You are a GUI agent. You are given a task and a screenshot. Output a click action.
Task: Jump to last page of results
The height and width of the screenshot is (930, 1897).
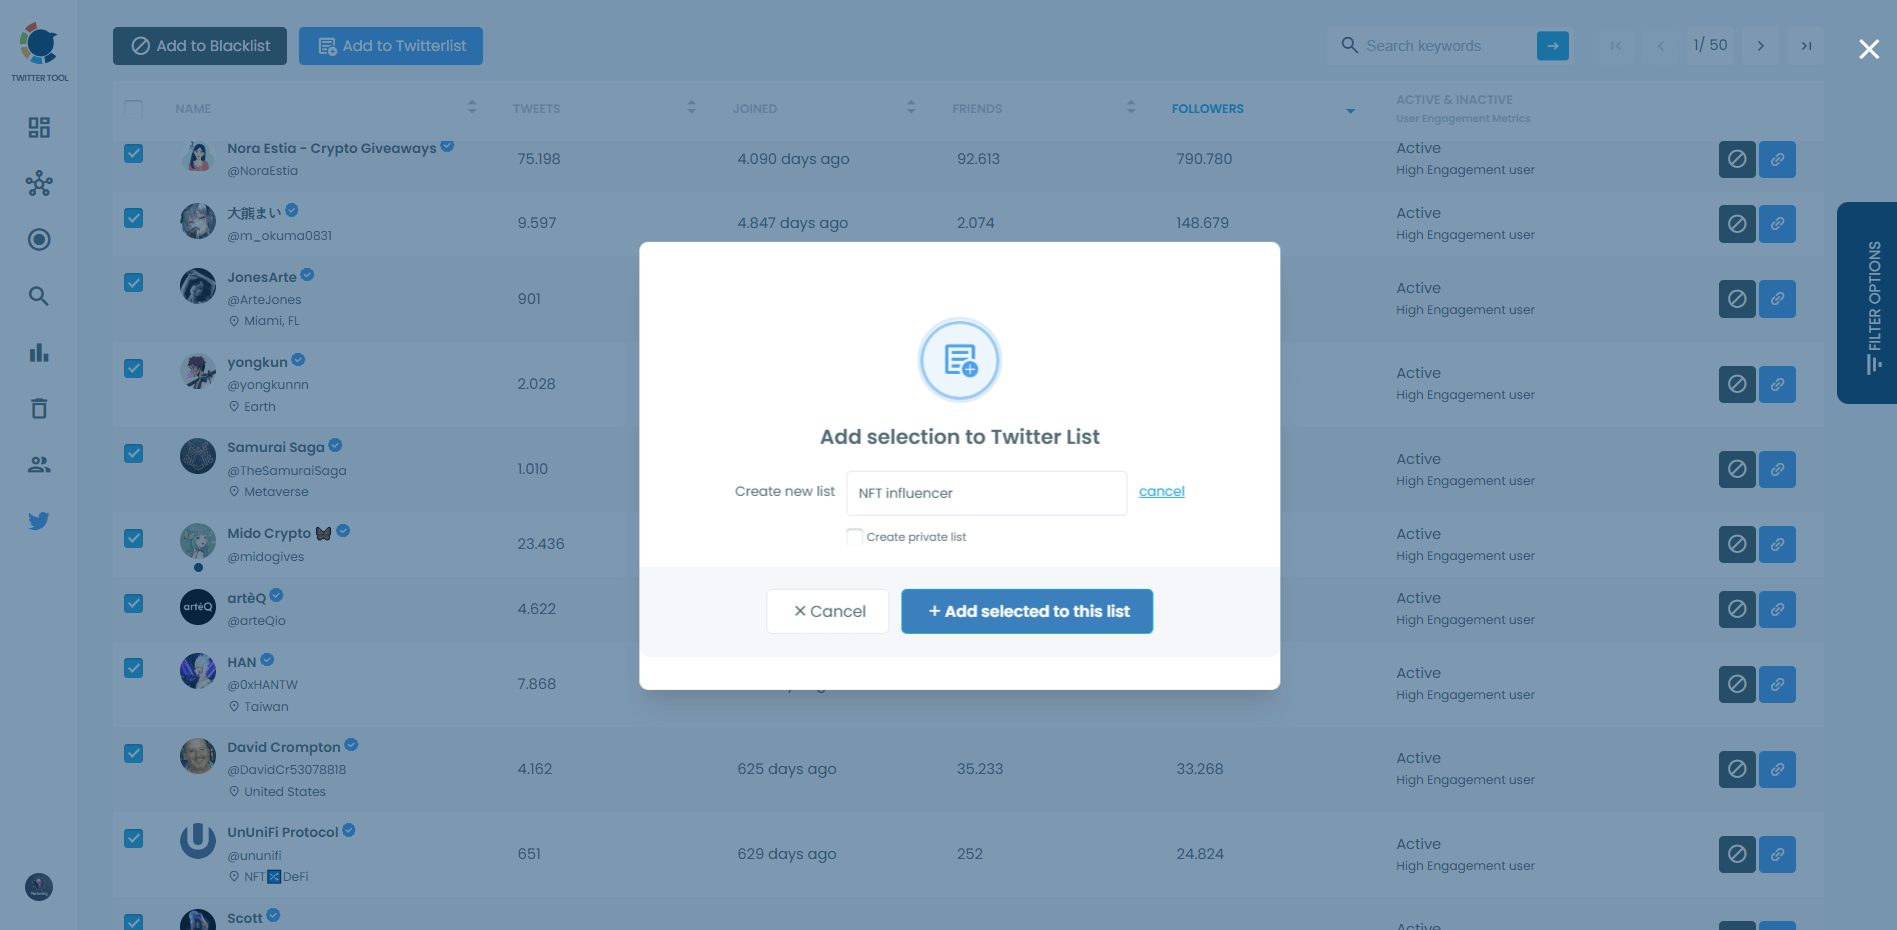(1806, 46)
